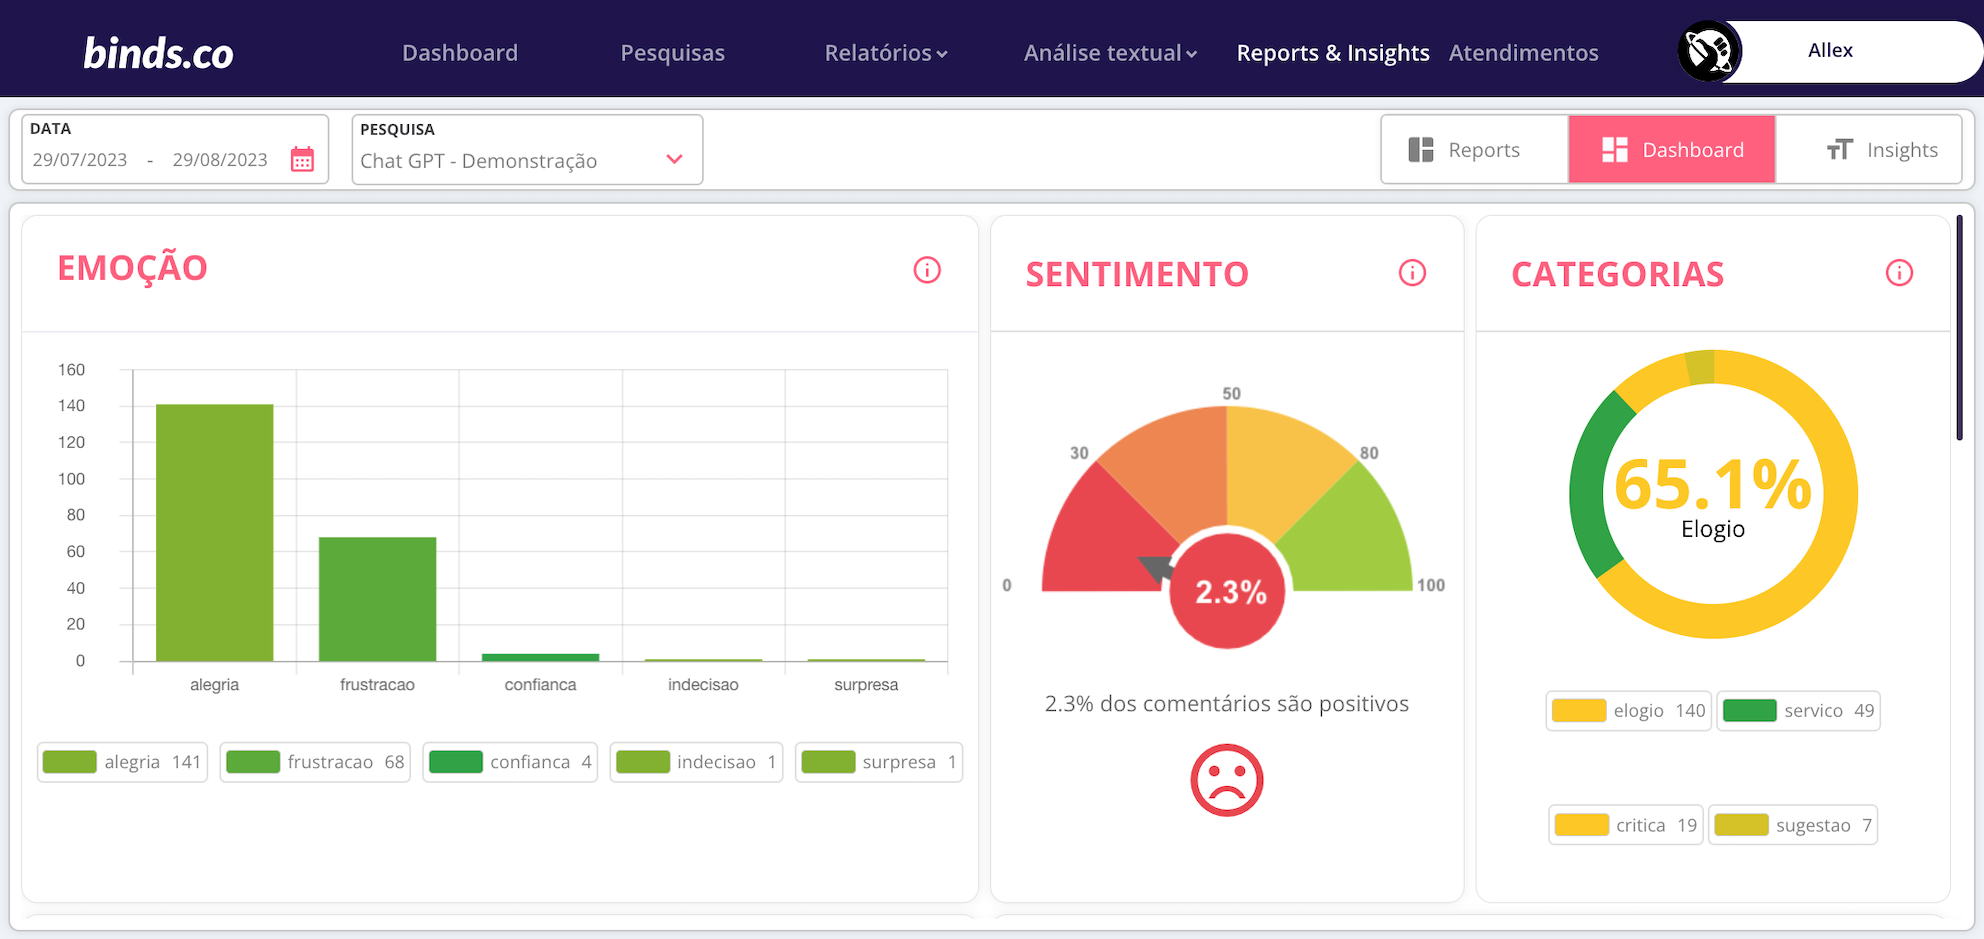
Task: Expand the Análise textual menu
Action: (x=1108, y=52)
